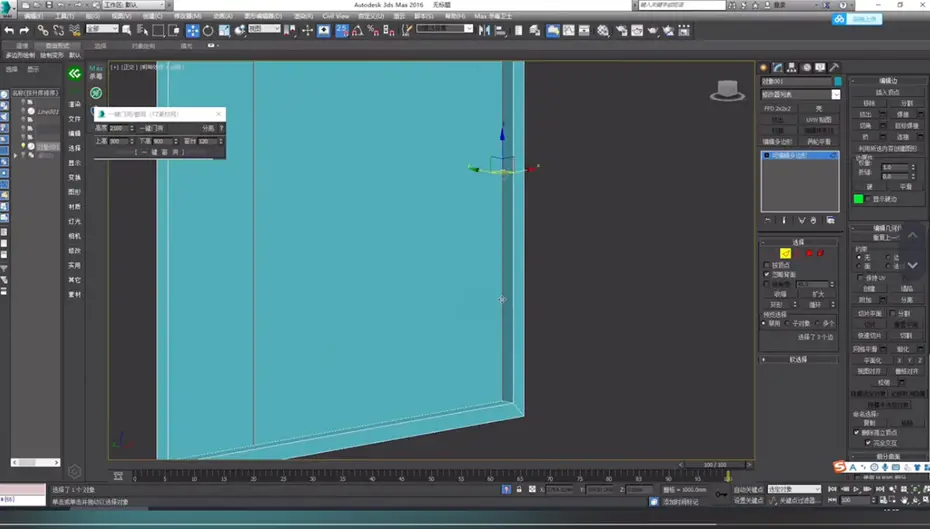Select the 无 constraint radio button

[x=859, y=257]
